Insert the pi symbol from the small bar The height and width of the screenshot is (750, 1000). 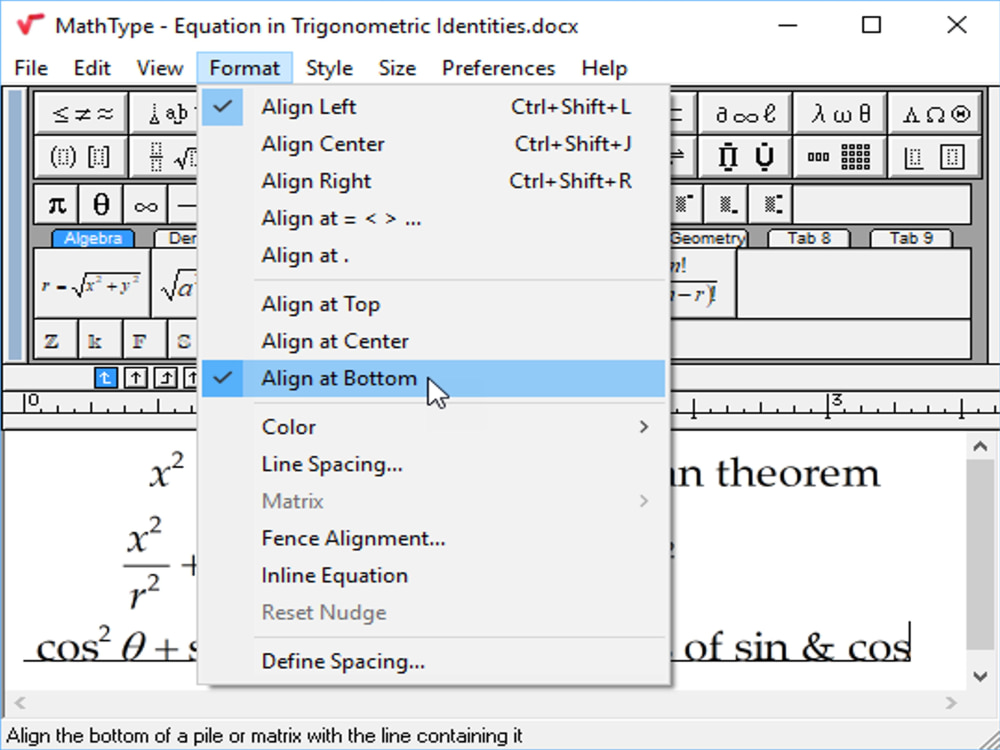click(x=56, y=205)
